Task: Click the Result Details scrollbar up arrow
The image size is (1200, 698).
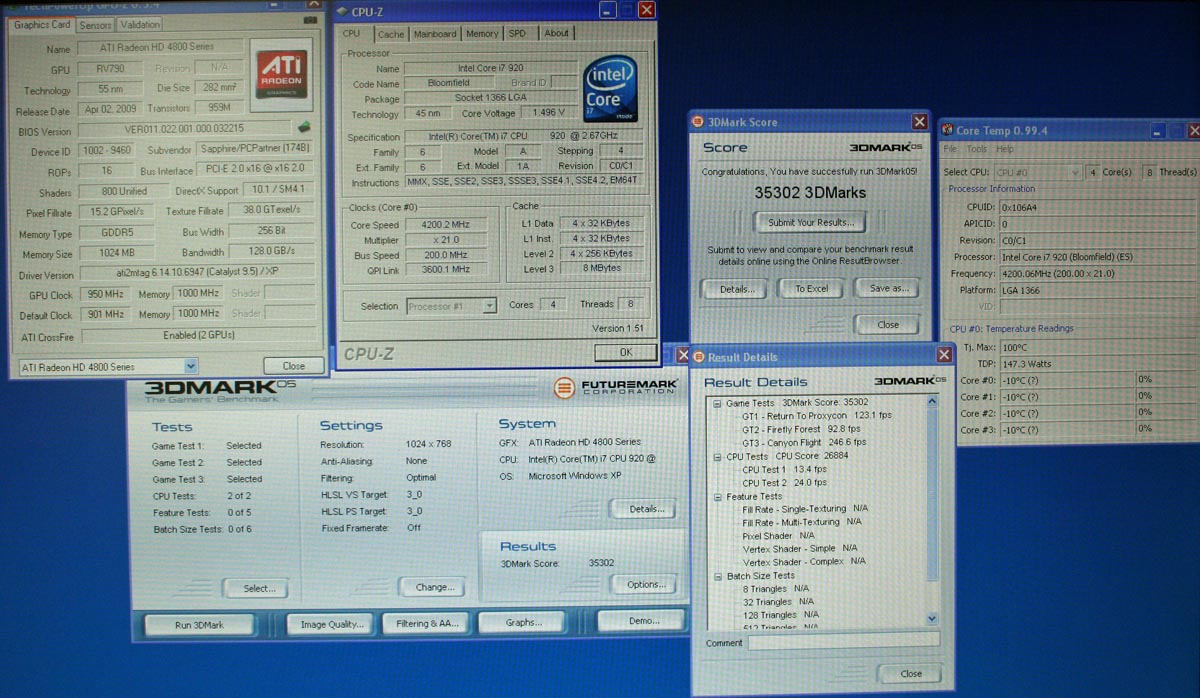Action: point(933,401)
